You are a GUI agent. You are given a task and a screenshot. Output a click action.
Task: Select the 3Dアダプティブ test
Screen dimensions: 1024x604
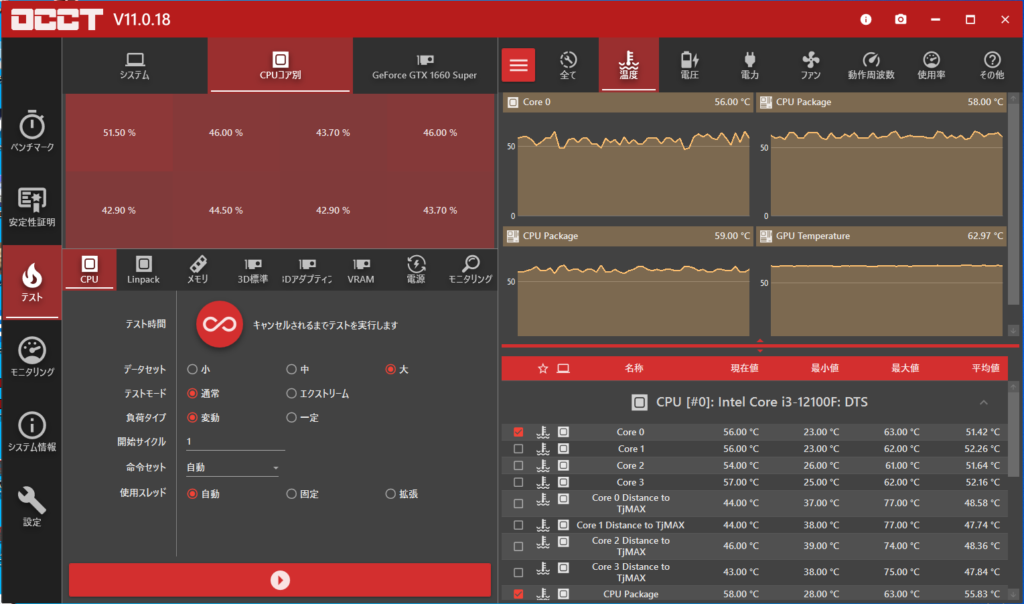[307, 270]
